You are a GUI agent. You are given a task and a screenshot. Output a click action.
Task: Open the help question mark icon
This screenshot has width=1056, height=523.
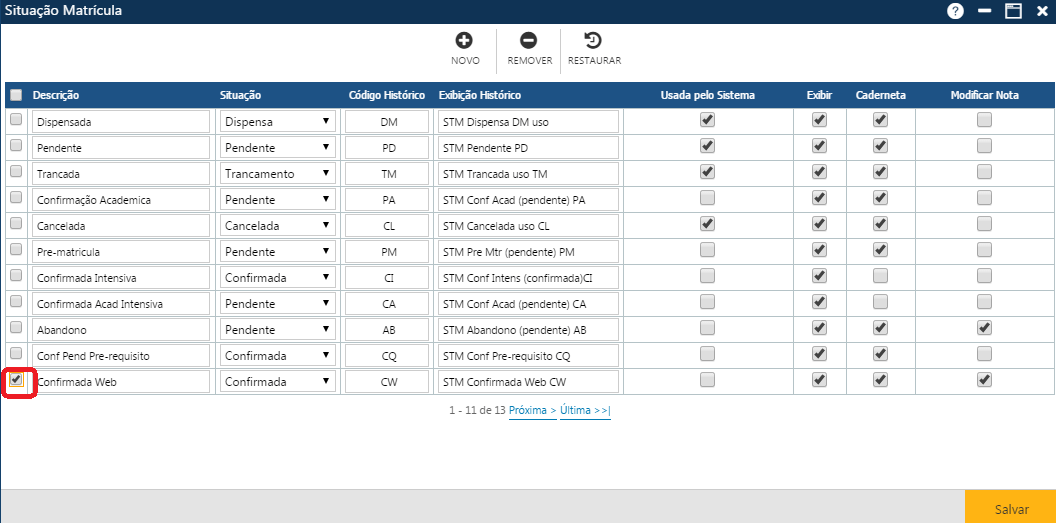(x=955, y=11)
